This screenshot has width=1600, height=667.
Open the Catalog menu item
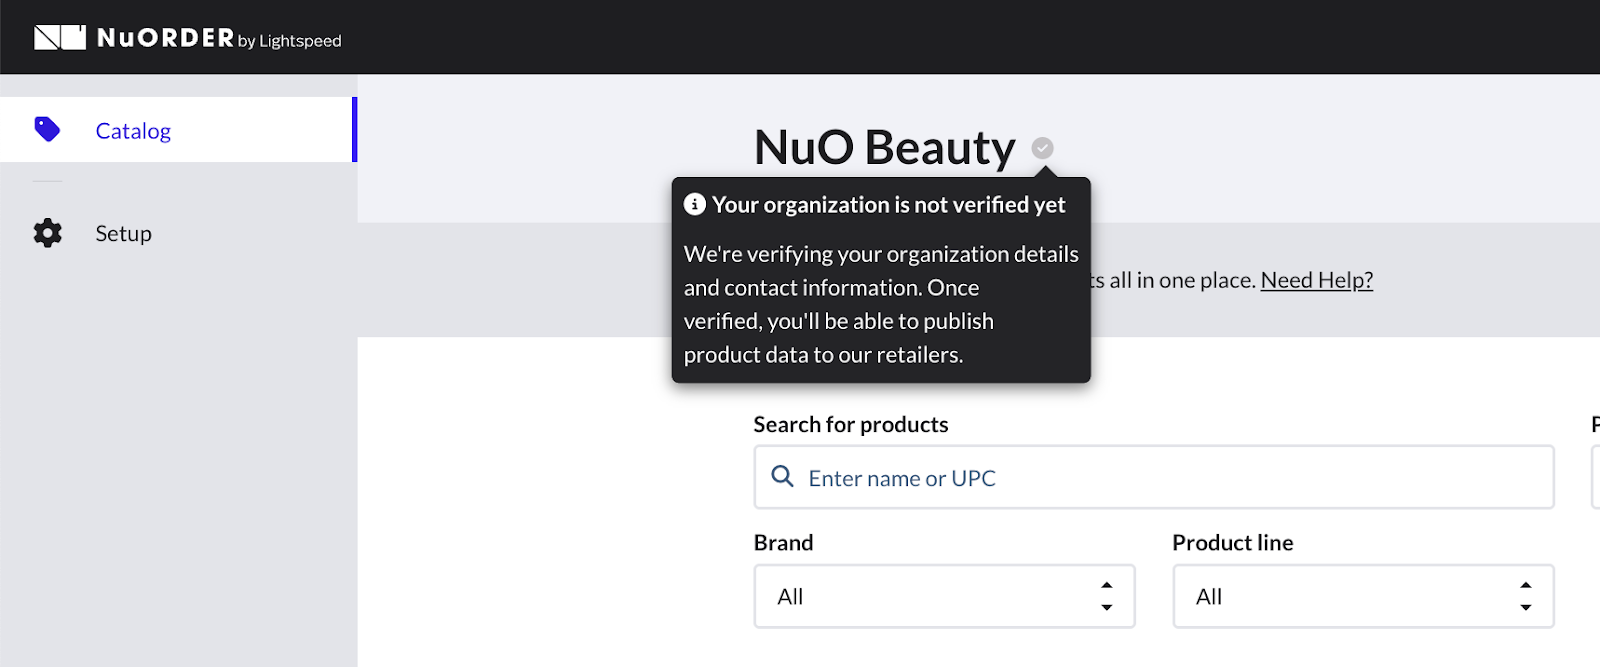click(x=178, y=130)
